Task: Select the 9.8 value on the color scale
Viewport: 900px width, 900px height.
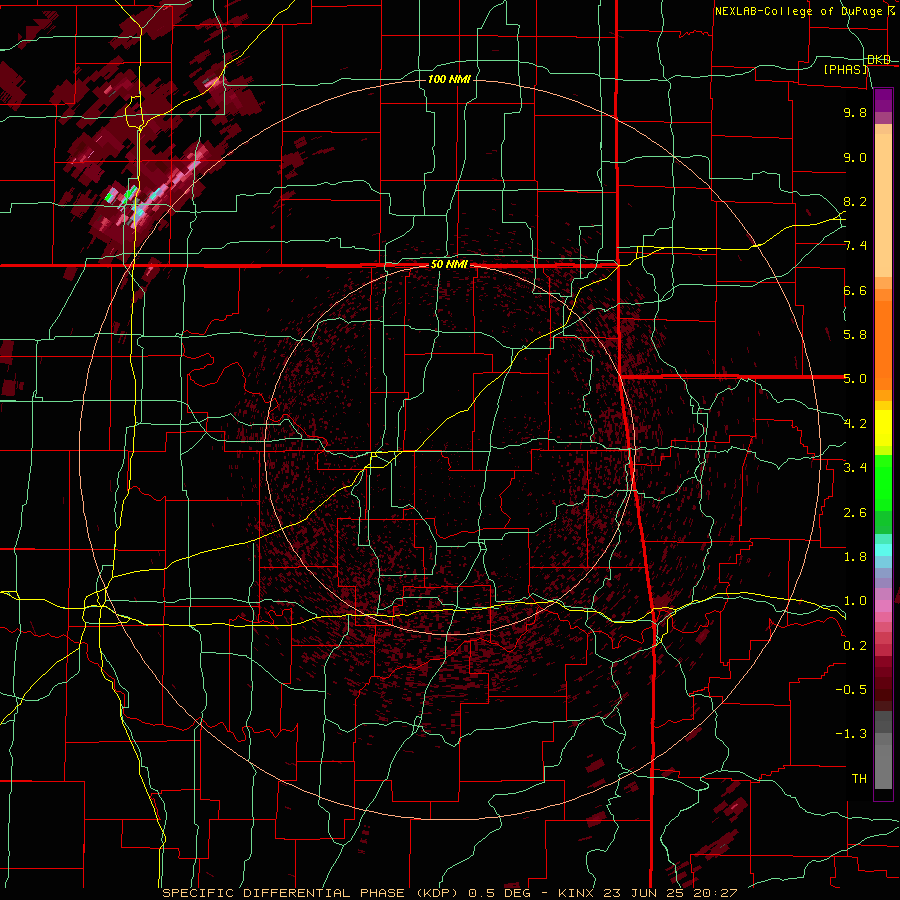Action: (855, 113)
